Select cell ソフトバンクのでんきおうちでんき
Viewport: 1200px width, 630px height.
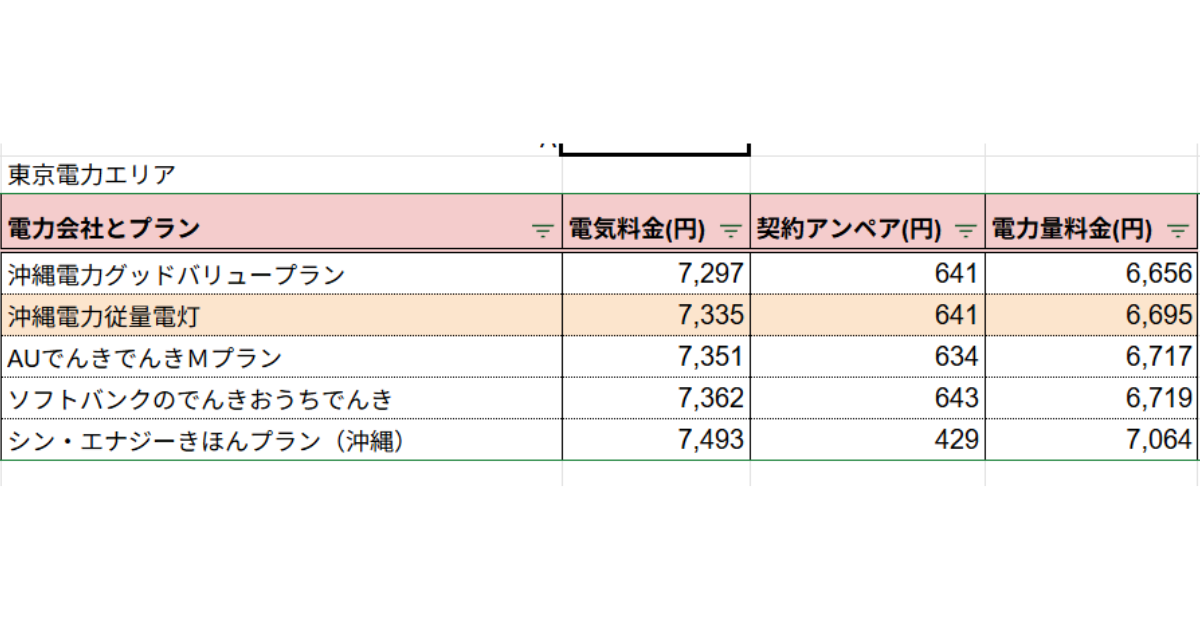281,398
